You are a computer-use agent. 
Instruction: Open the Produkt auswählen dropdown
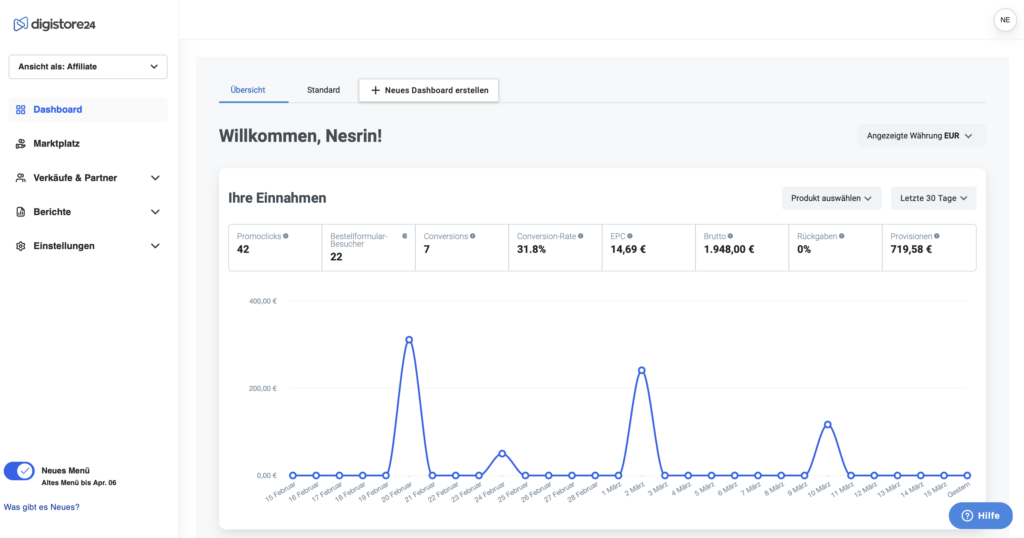coord(831,198)
